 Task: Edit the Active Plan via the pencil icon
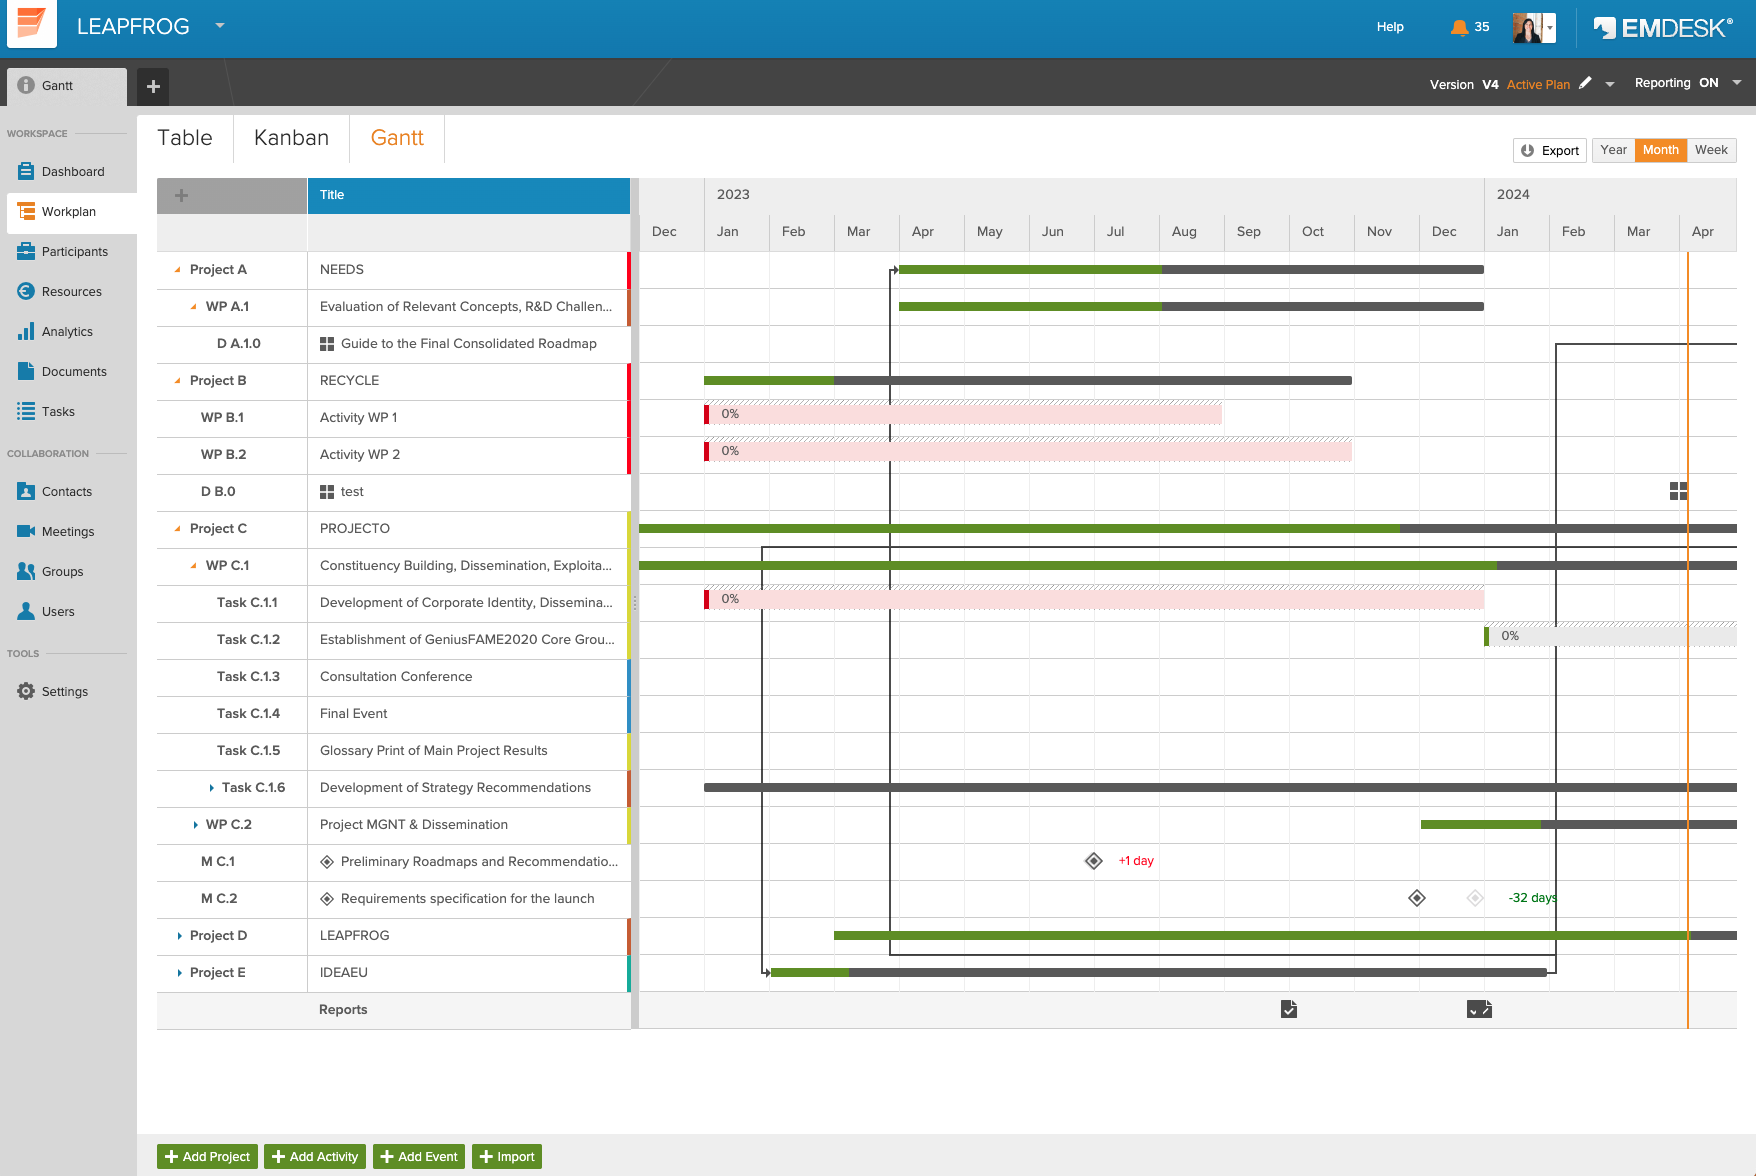pyautogui.click(x=1586, y=84)
